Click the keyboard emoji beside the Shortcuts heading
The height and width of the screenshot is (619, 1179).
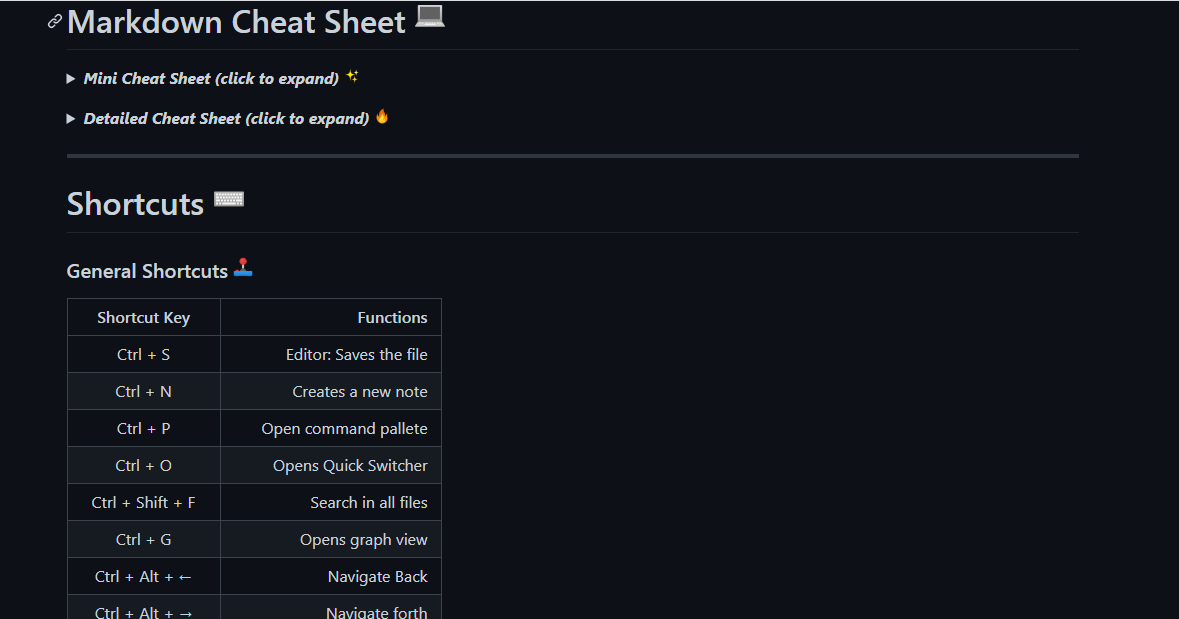pyautogui.click(x=229, y=198)
